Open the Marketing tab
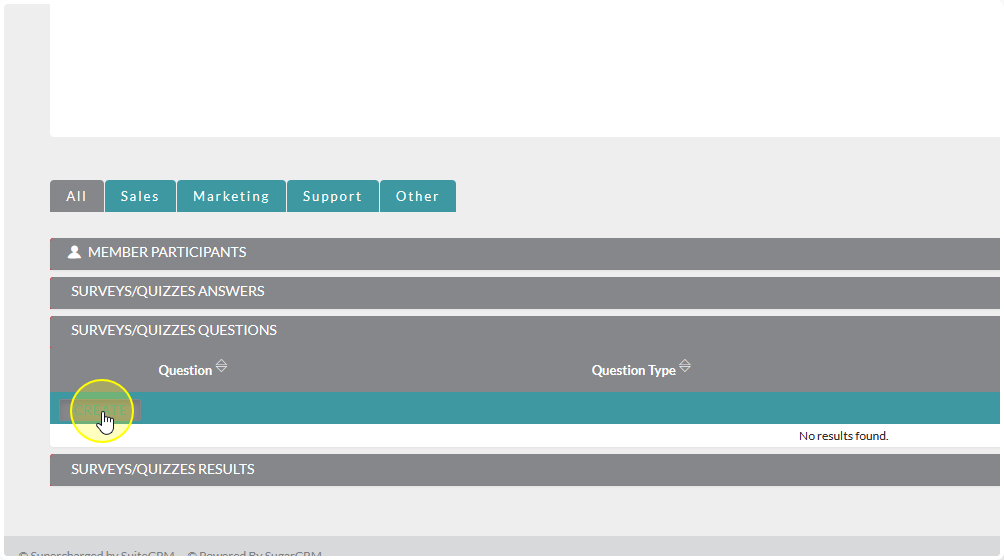This screenshot has height=560, width=1004. click(231, 196)
